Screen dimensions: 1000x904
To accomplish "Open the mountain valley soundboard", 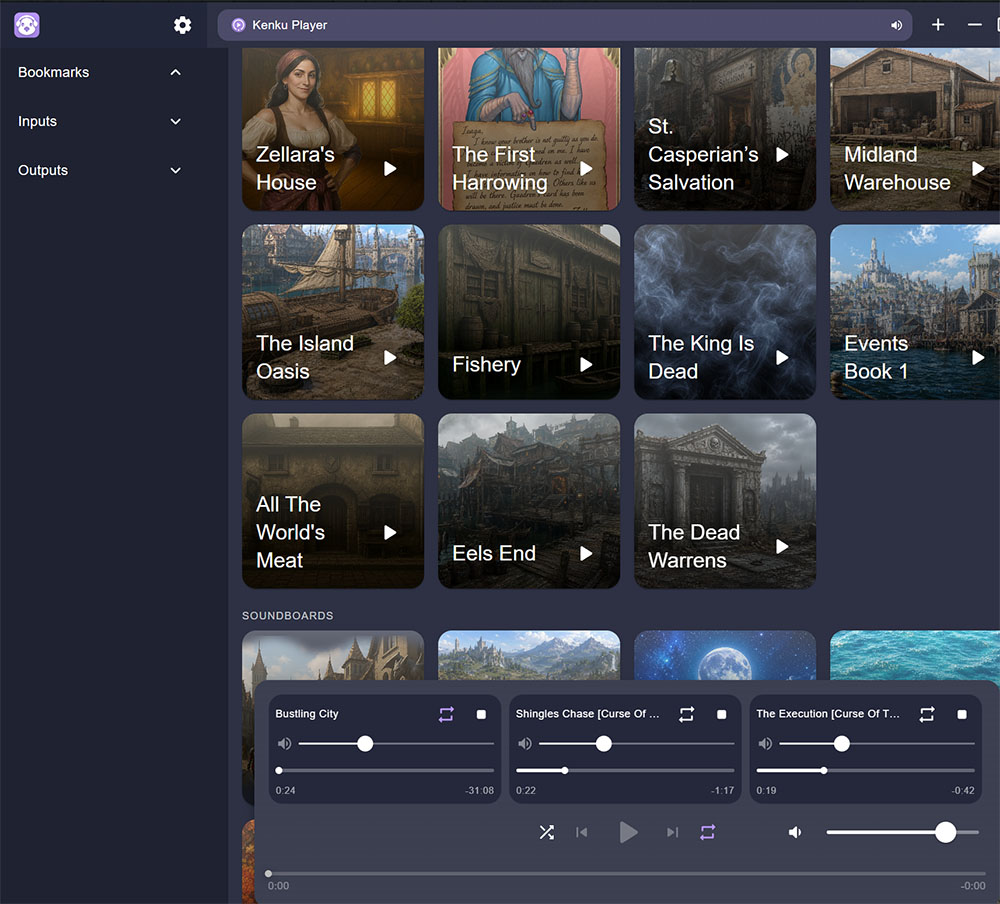I will (529, 655).
